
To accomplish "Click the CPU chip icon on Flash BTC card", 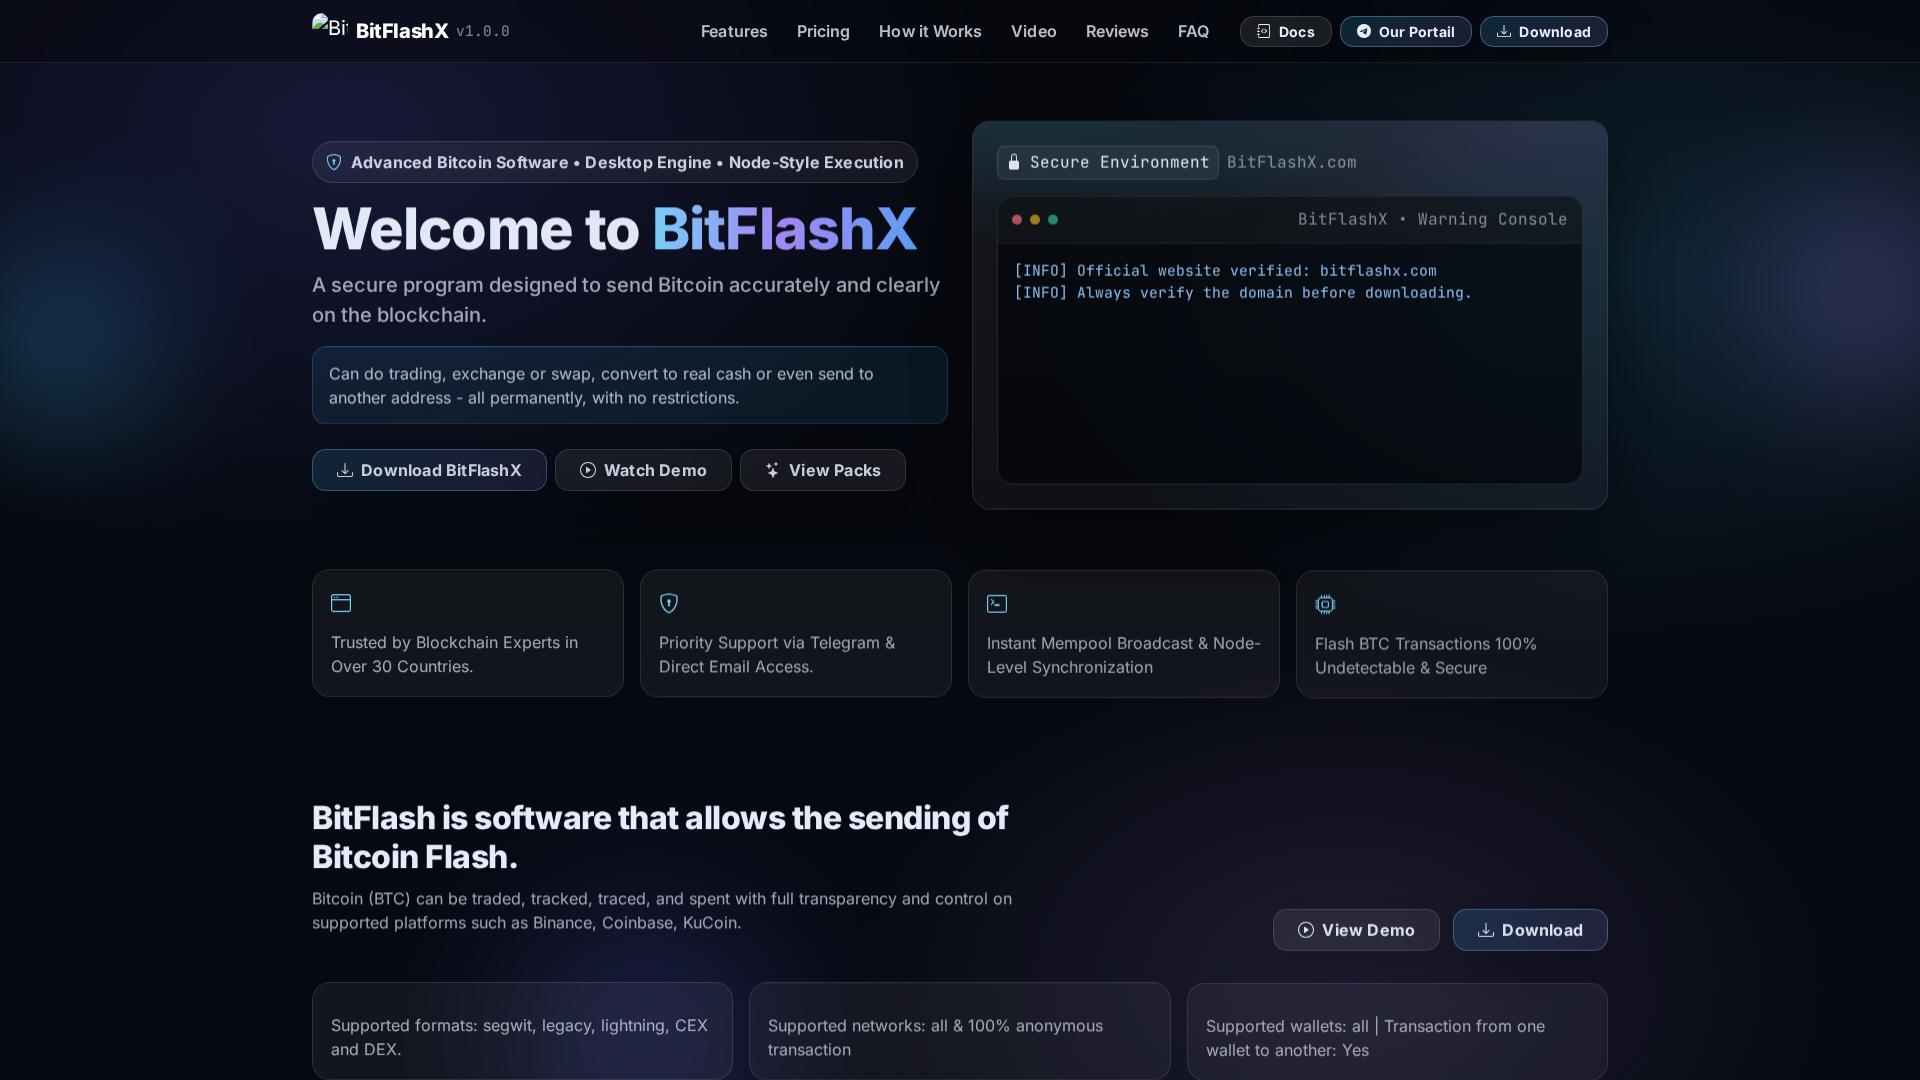I will pos(1324,604).
